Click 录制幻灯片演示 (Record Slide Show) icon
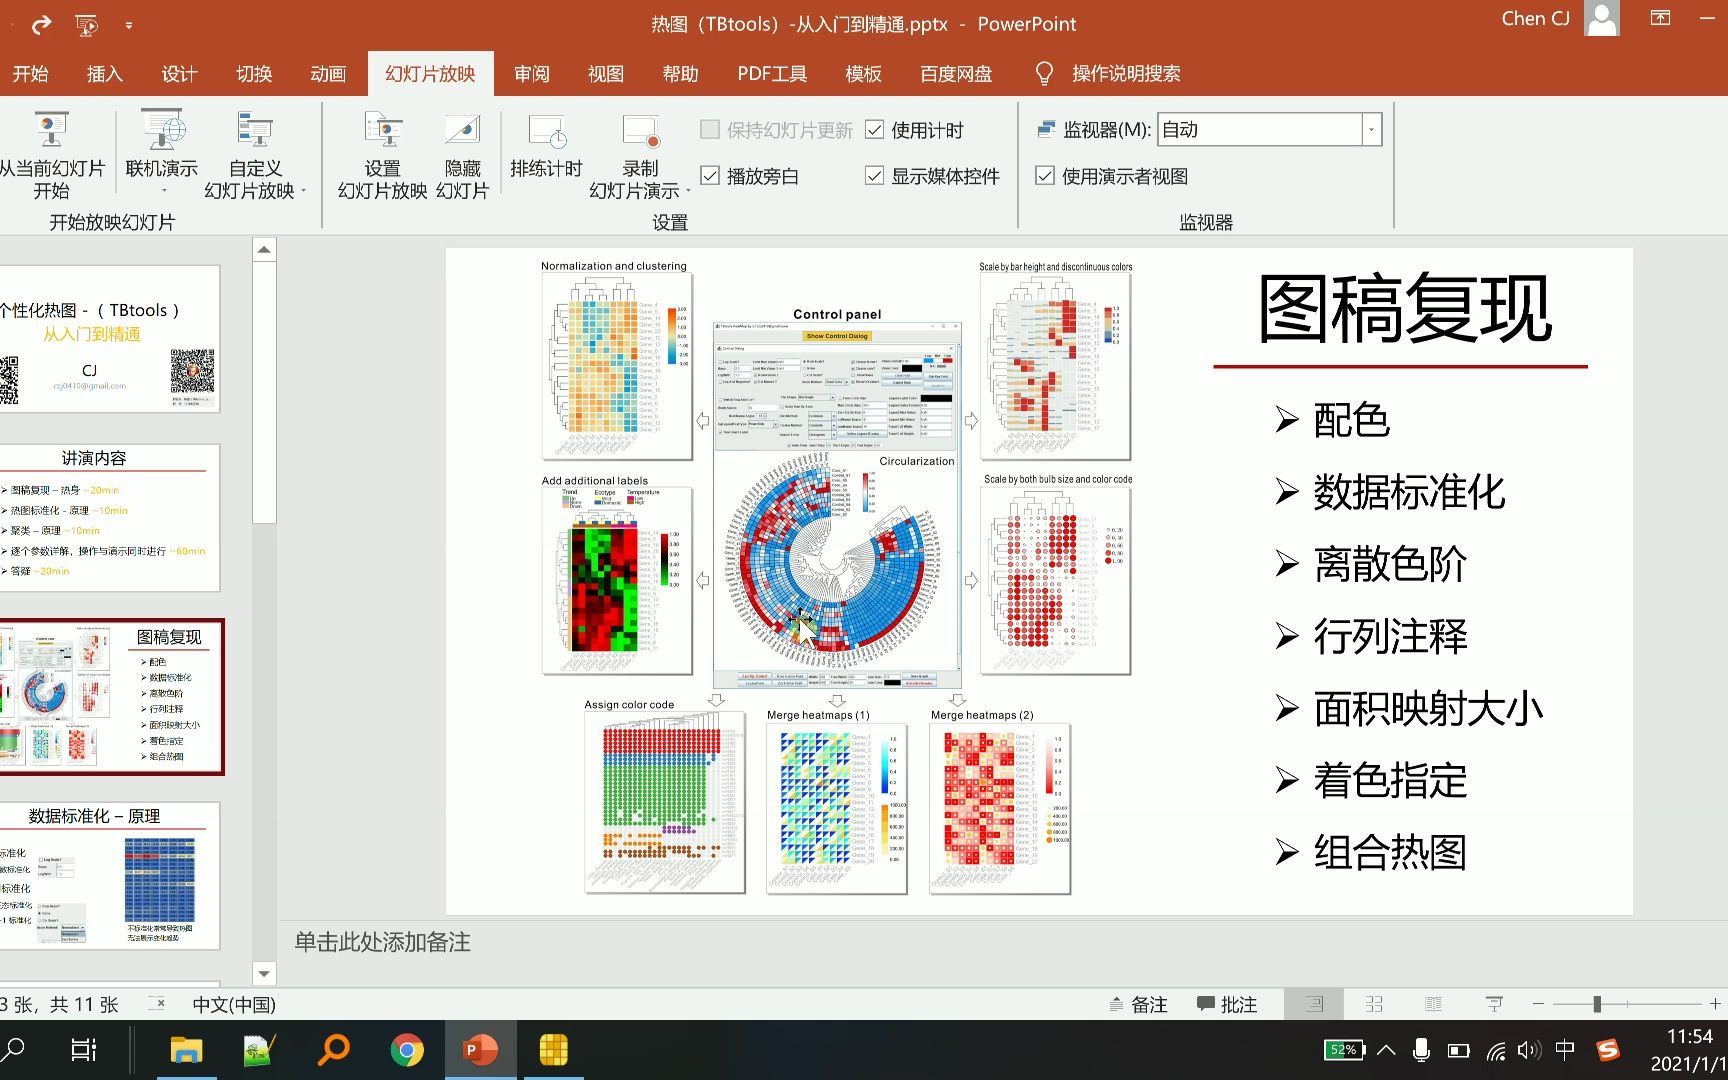Viewport: 1728px width, 1080px height. (637, 150)
